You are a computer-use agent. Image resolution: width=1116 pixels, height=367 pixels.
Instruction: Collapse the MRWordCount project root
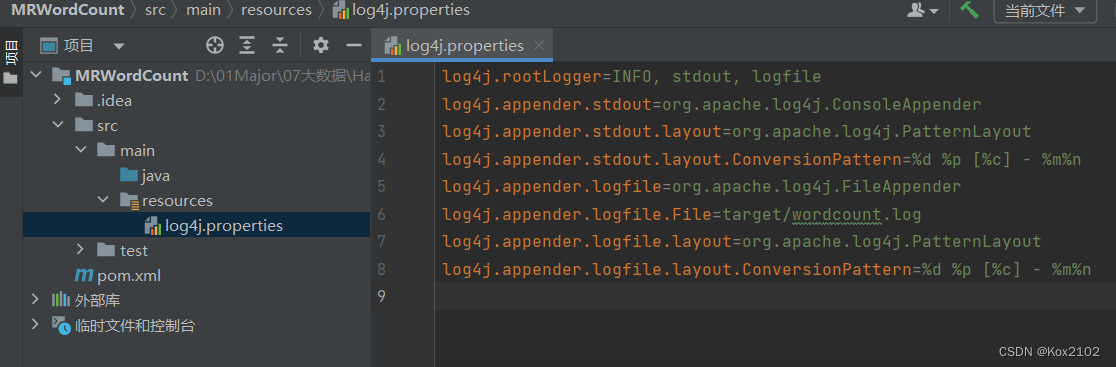[36, 75]
